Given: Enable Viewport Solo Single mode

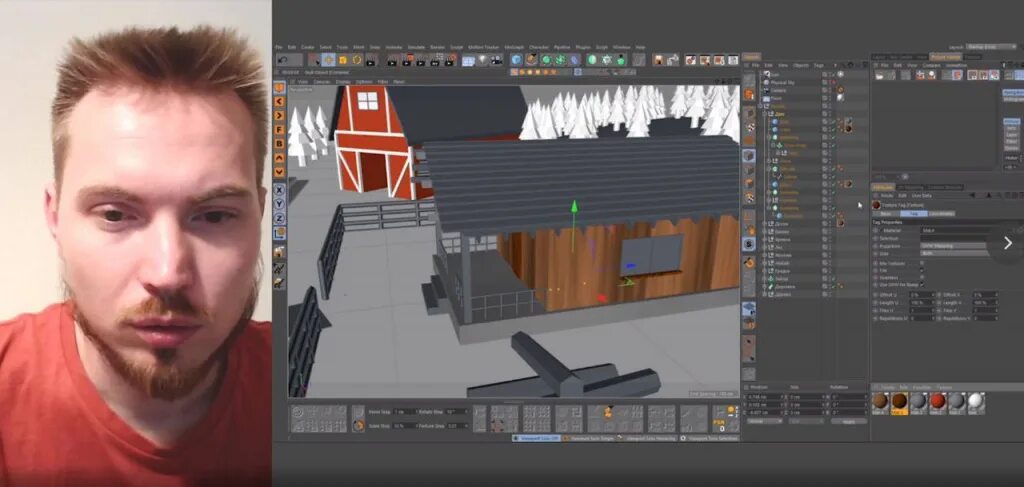Looking at the screenshot, I should coord(589,438).
